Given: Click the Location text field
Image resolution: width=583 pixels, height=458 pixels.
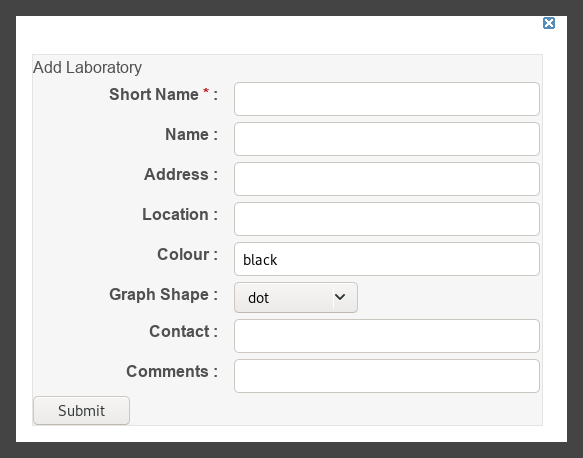Looking at the screenshot, I should [x=387, y=219].
